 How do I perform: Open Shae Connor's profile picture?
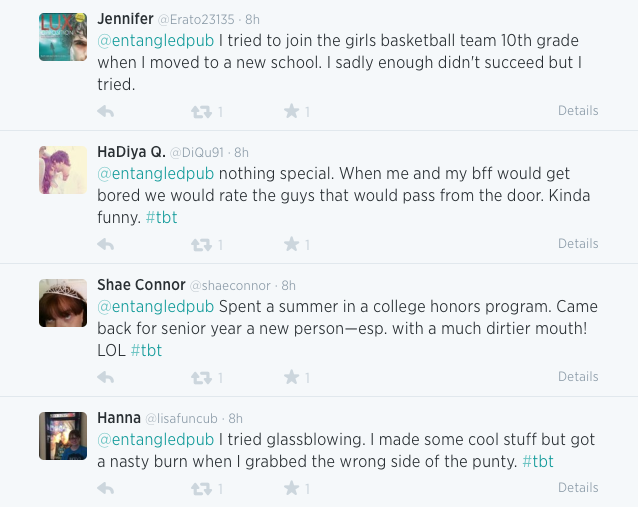pos(63,303)
